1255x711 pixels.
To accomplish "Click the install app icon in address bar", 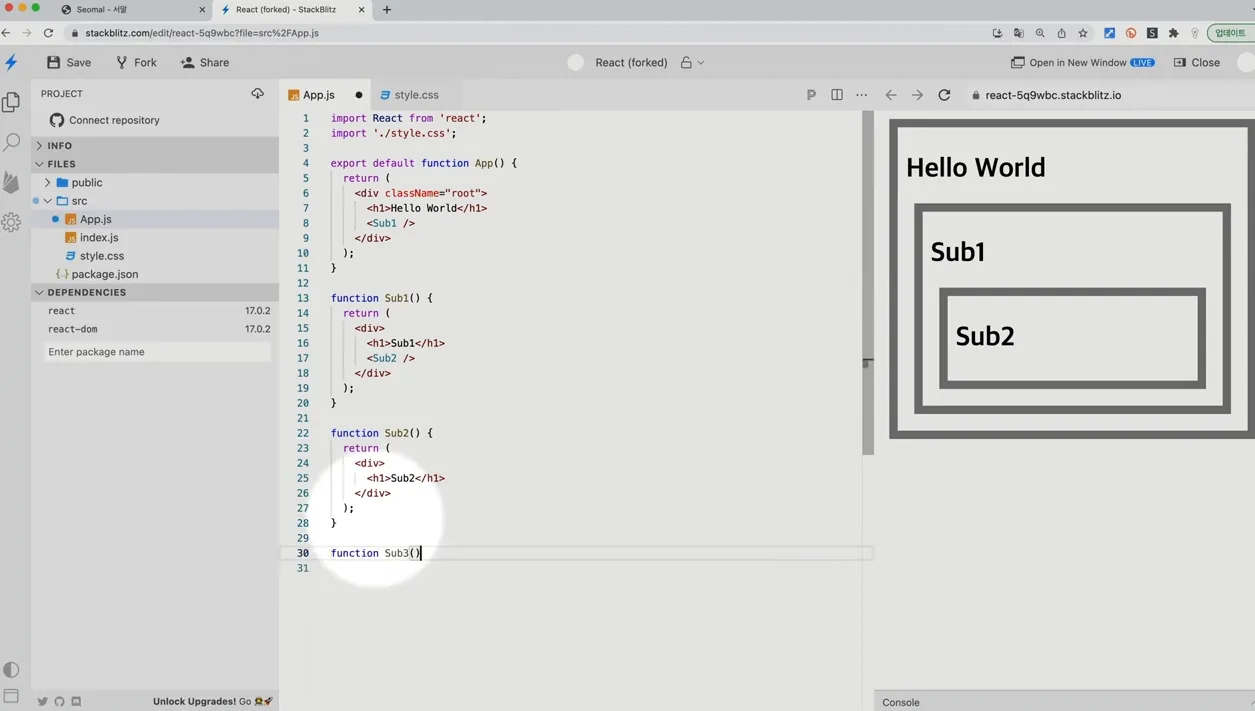I will (x=997, y=33).
